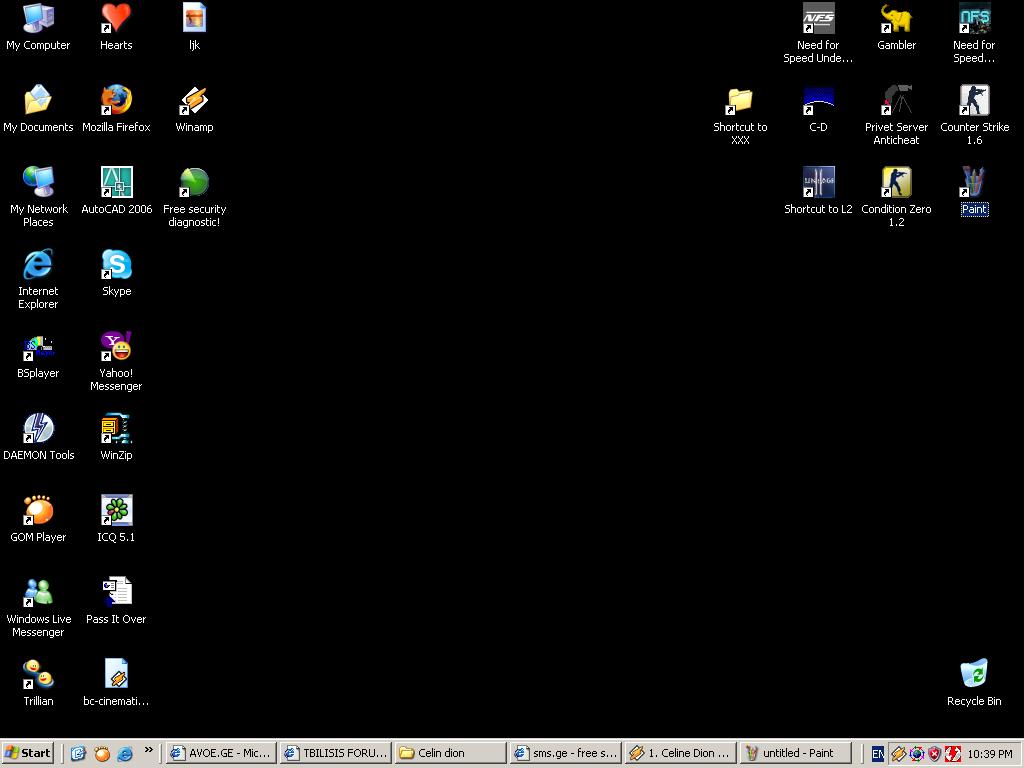Select the Winamp desktop shortcut

point(194,101)
